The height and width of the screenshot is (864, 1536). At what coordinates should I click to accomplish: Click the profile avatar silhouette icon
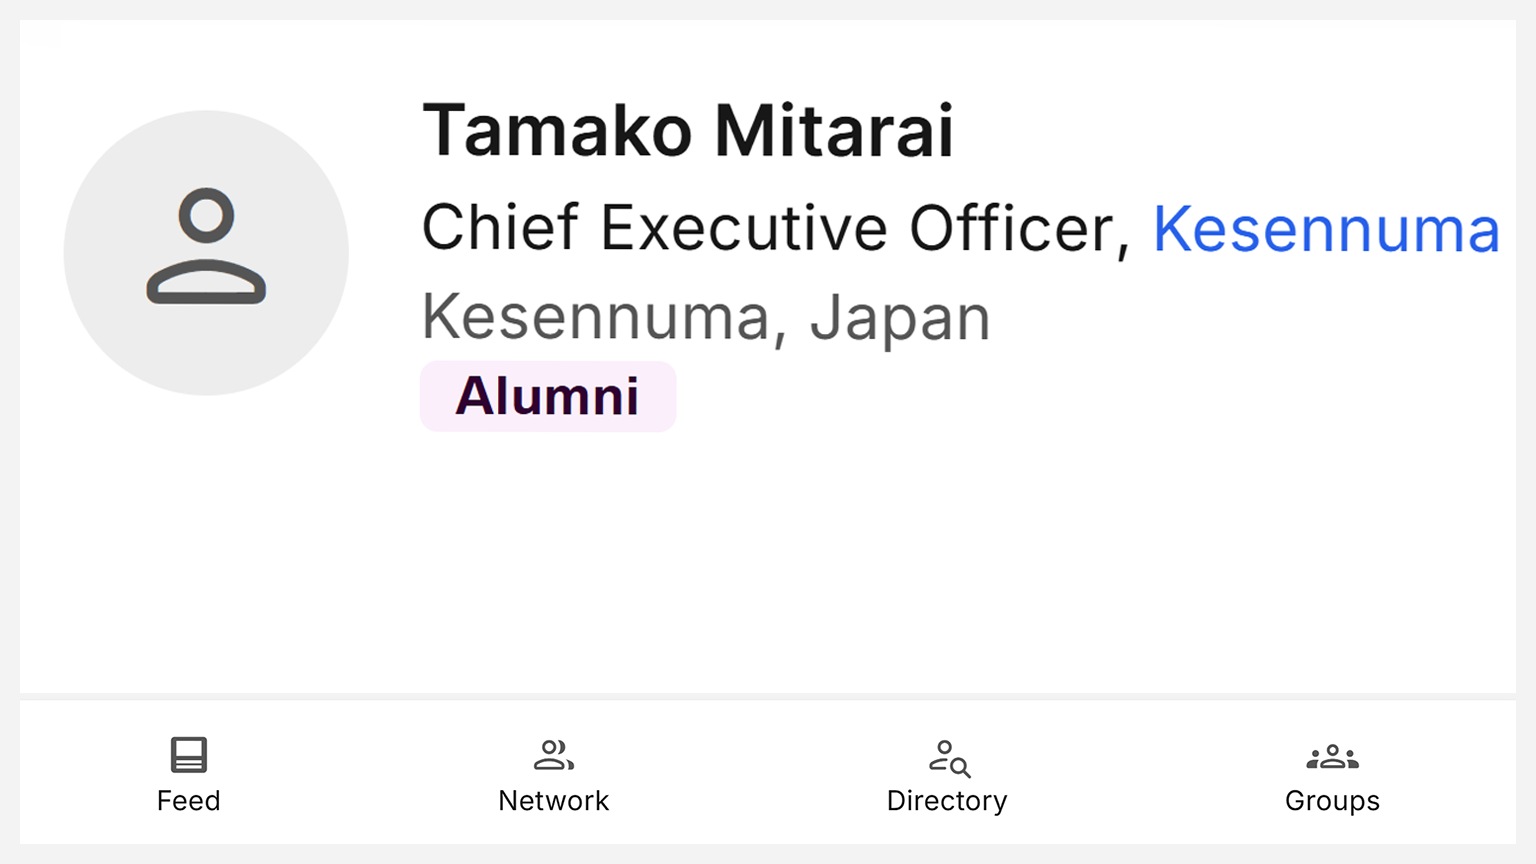(x=206, y=252)
